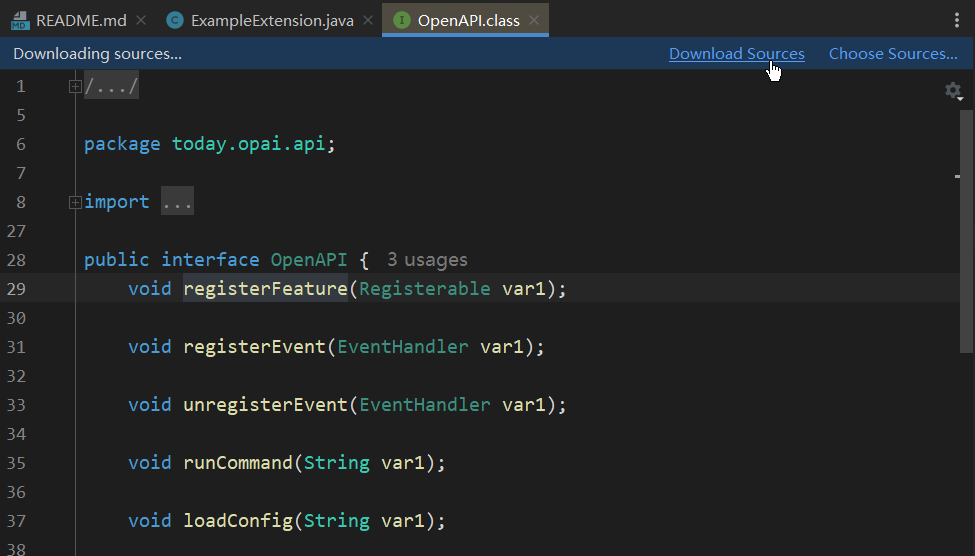Switch to the README.md tab
Viewport: 975px width, 556px height.
click(81, 21)
